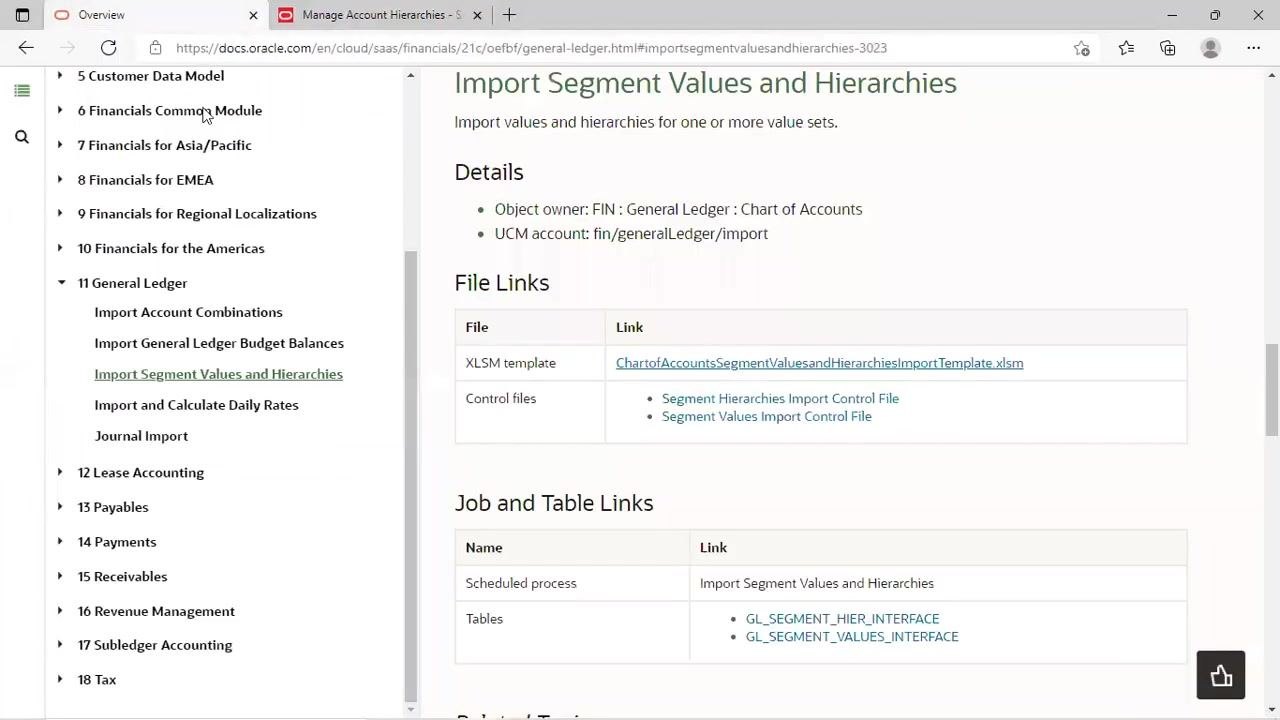Open the documentation search icon
The image size is (1280, 720).
coord(22,137)
